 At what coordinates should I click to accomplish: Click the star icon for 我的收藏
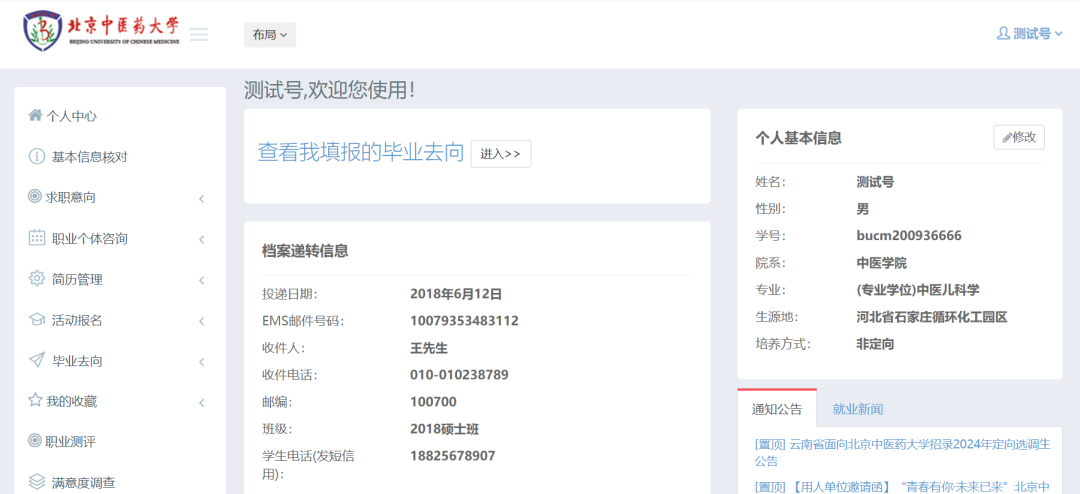coord(35,401)
